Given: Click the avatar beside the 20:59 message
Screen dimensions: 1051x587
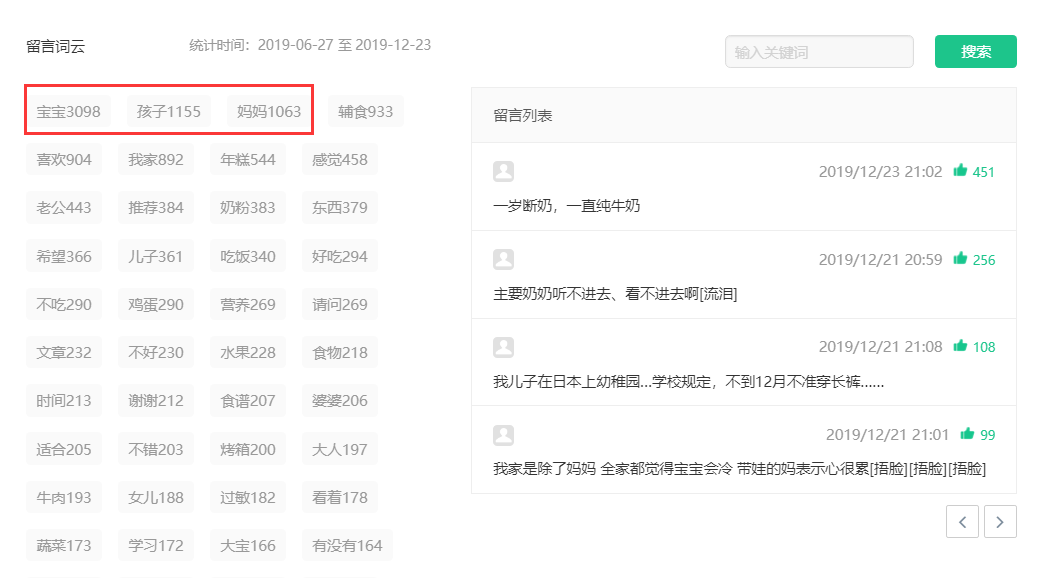Looking at the screenshot, I should pos(504,257).
